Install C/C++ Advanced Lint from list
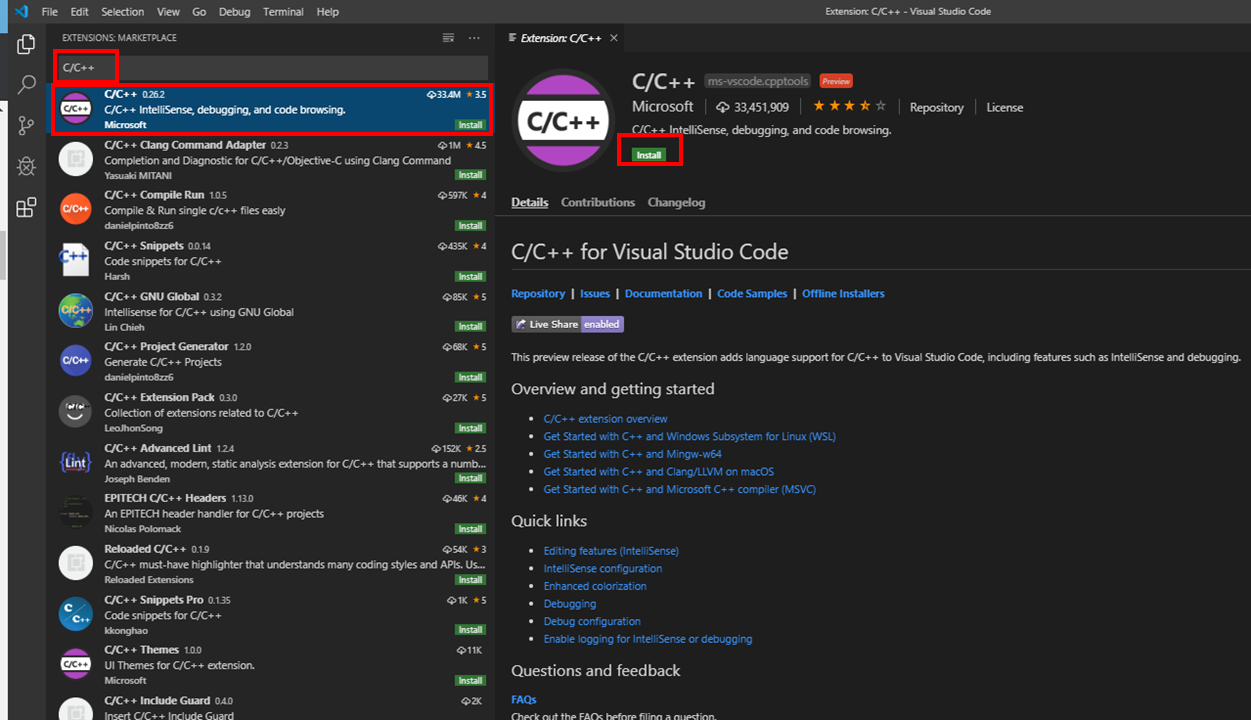This screenshot has height=720, width=1251. [x=470, y=478]
